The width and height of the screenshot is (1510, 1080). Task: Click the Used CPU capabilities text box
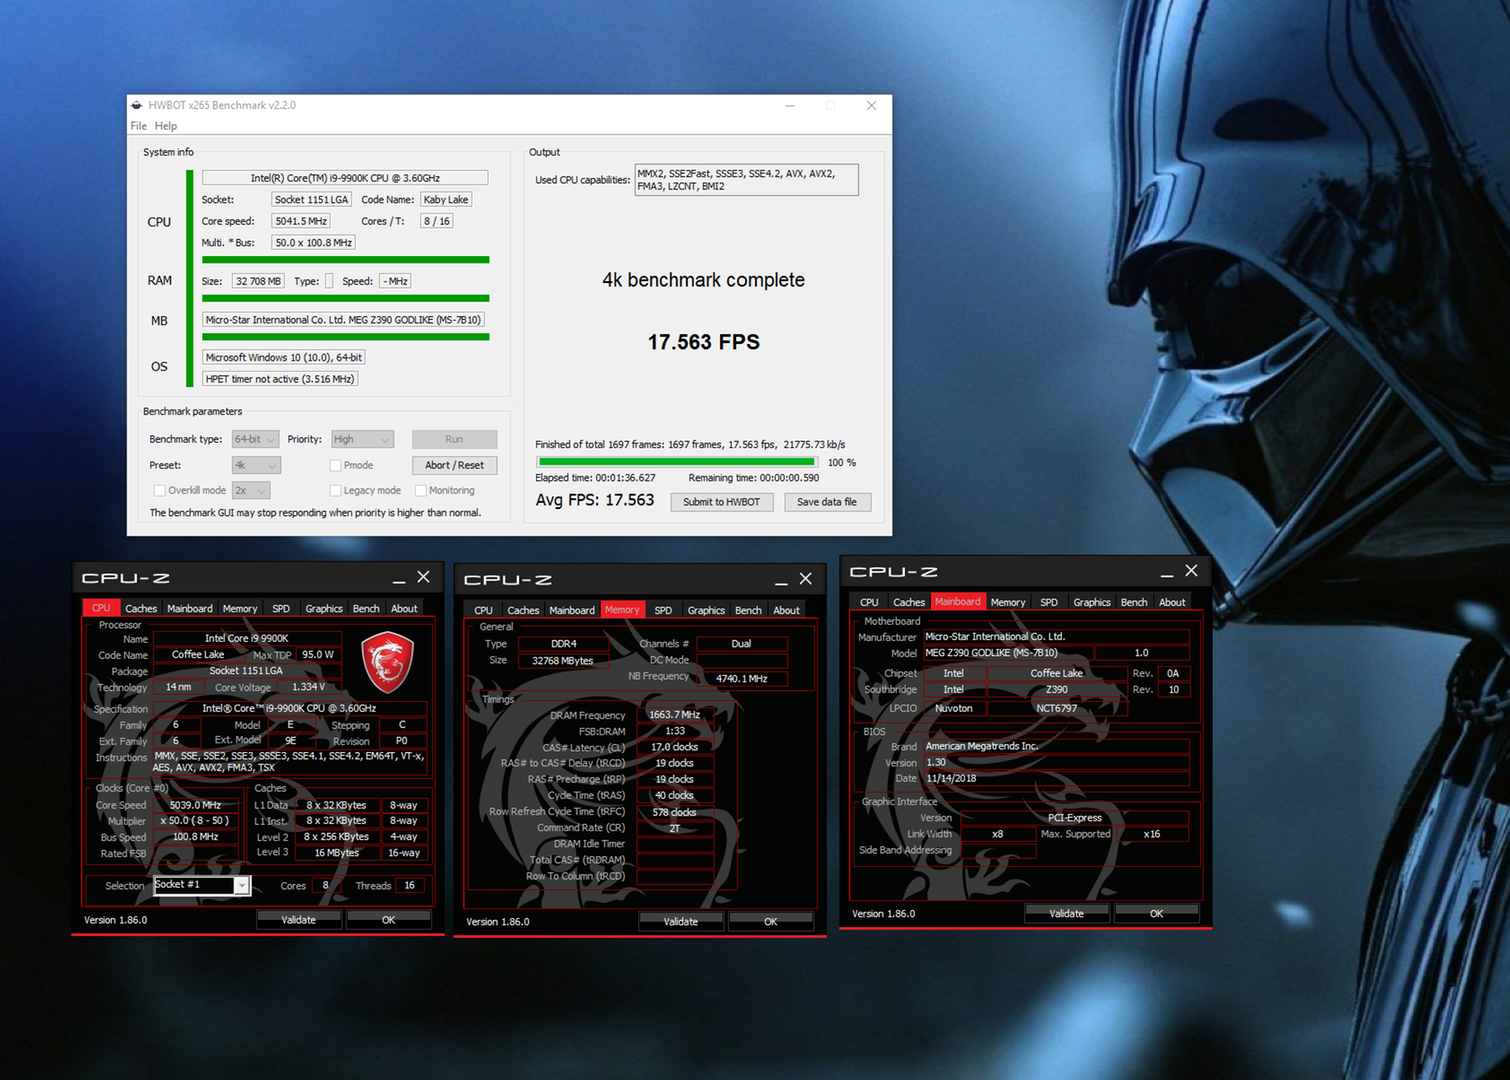point(746,180)
